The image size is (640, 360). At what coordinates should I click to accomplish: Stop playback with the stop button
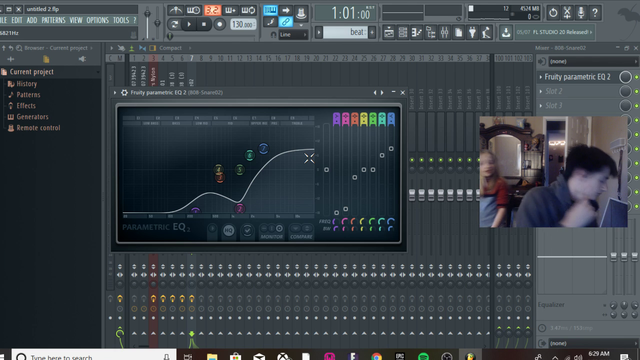pyautogui.click(x=204, y=24)
